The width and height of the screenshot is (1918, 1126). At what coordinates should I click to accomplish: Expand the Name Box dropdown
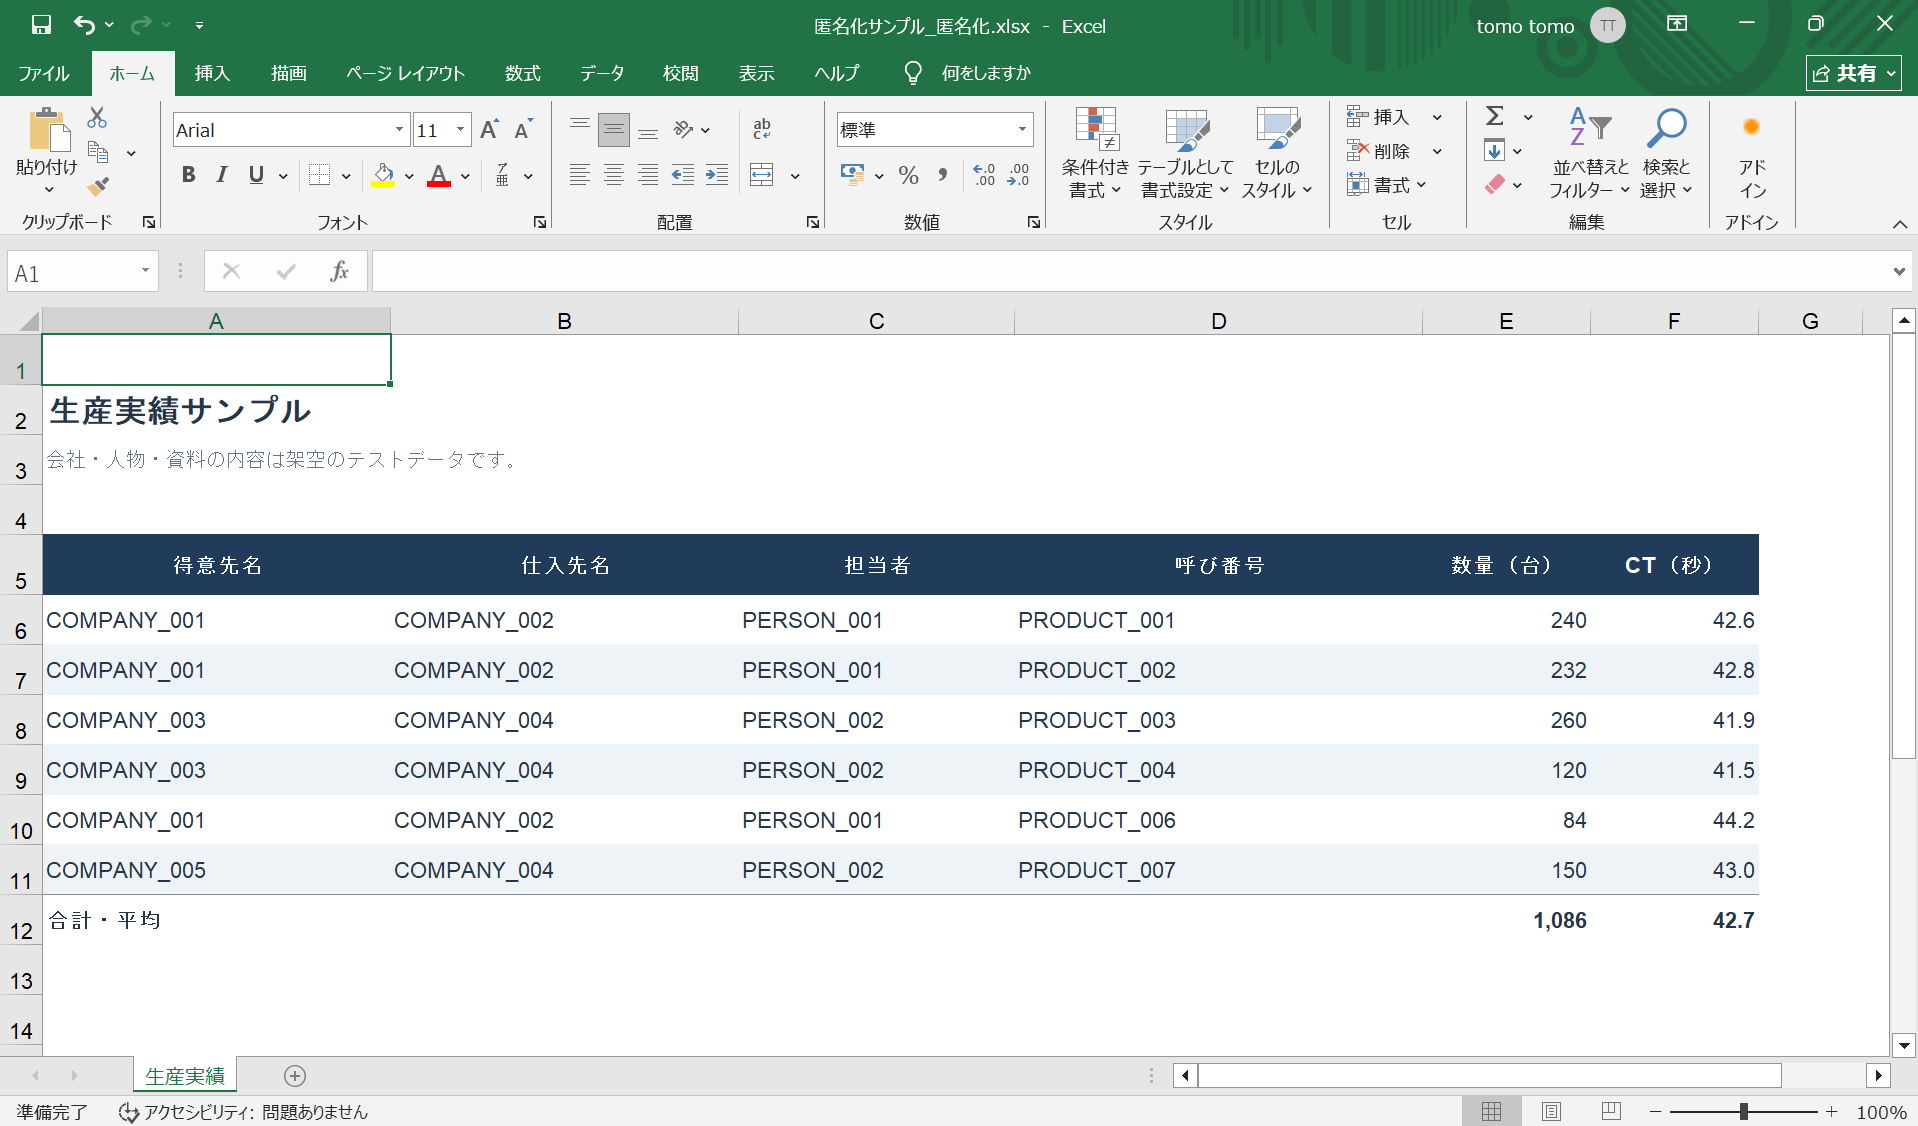pyautogui.click(x=145, y=271)
